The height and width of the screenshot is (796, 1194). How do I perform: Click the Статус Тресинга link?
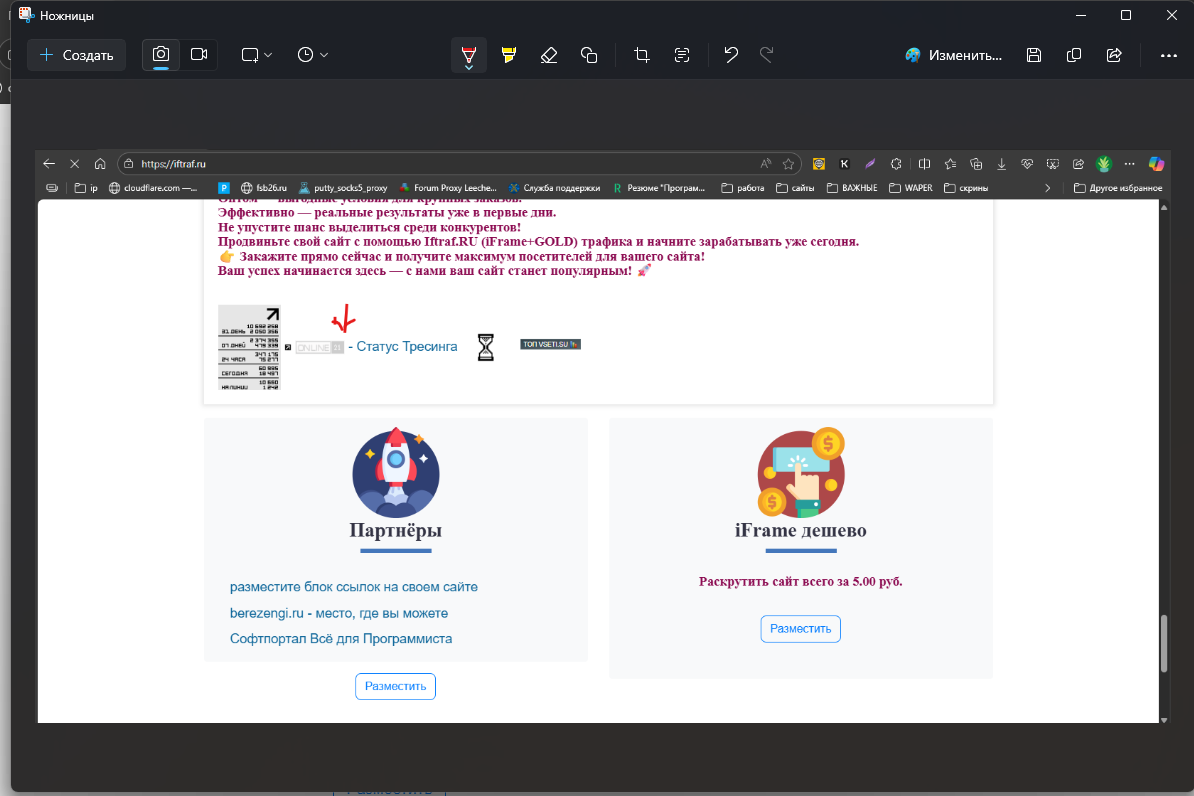coord(407,347)
